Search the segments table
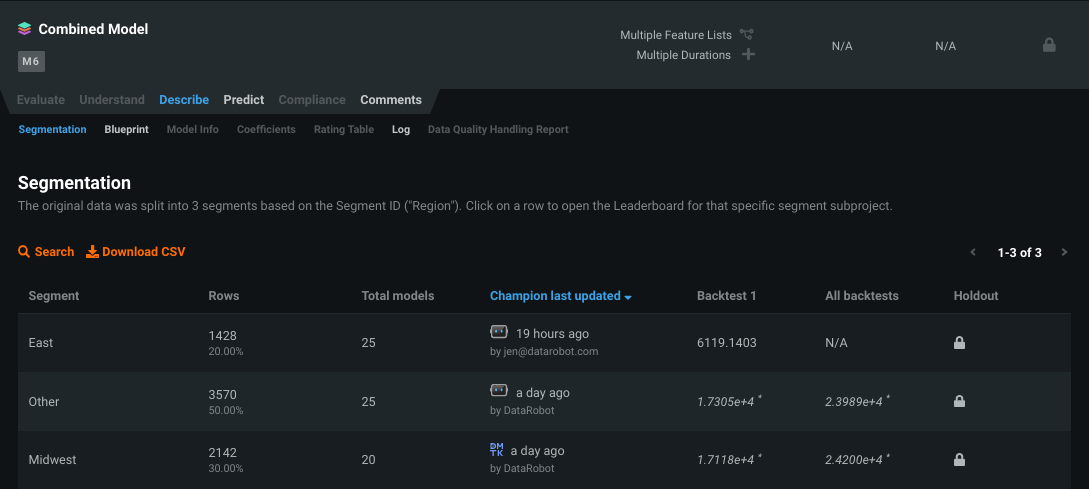Image resolution: width=1089 pixels, height=489 pixels. point(46,252)
